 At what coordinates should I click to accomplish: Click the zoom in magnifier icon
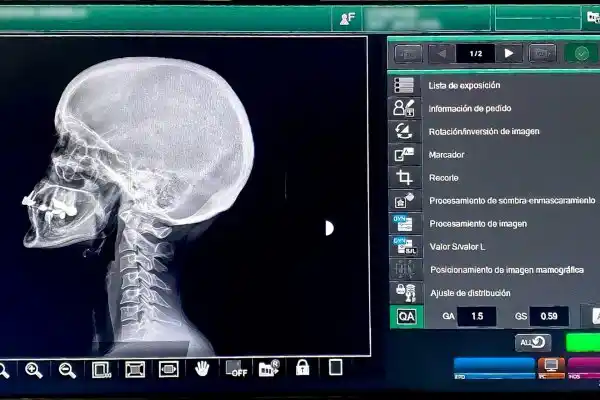coord(34,370)
